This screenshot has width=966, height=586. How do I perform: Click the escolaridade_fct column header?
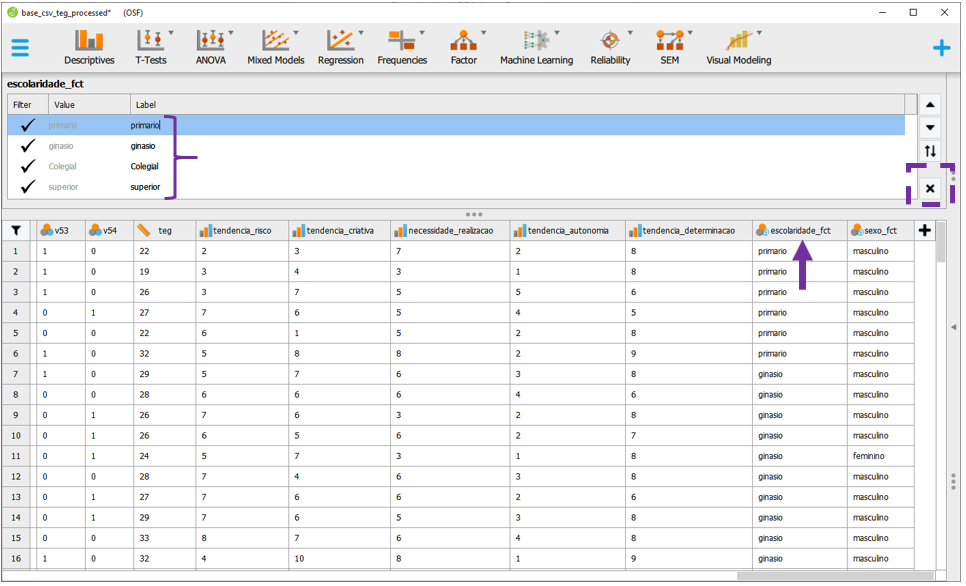[799, 230]
